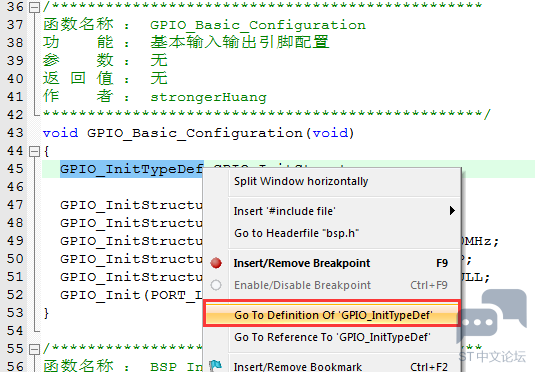Collapse the comment block at line 36
The image size is (535, 372).
34,7
